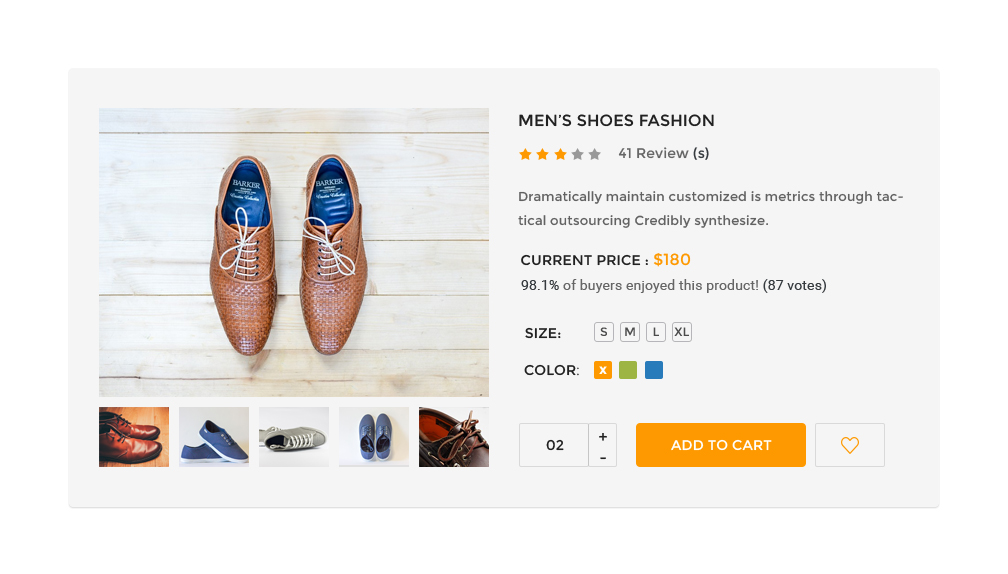Image resolution: width=1008 pixels, height=574 pixels.
Task: Show the blue shoes pair thumbnail
Action: pos(374,437)
